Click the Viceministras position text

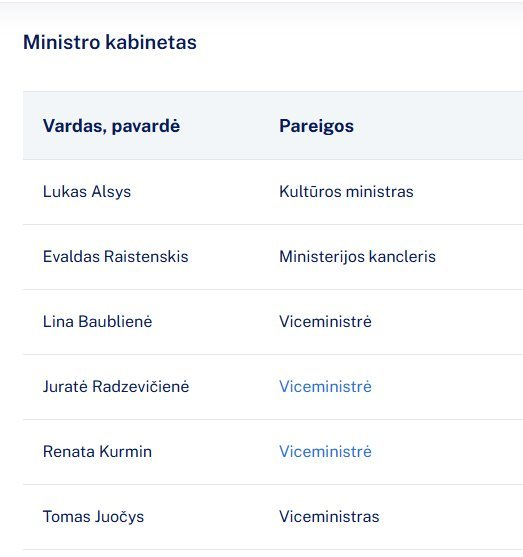pyautogui.click(x=329, y=517)
